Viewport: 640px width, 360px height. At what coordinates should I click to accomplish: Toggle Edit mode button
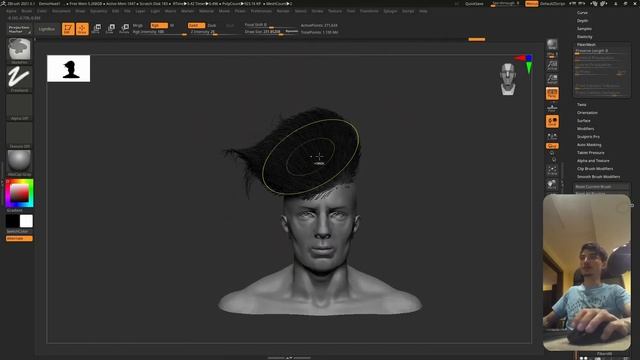pyautogui.click(x=68, y=29)
